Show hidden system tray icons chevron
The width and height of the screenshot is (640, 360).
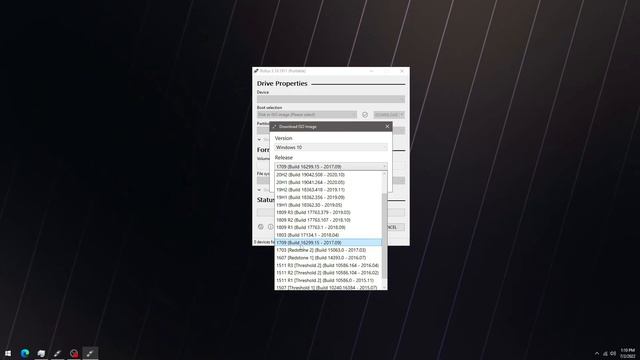pos(597,353)
